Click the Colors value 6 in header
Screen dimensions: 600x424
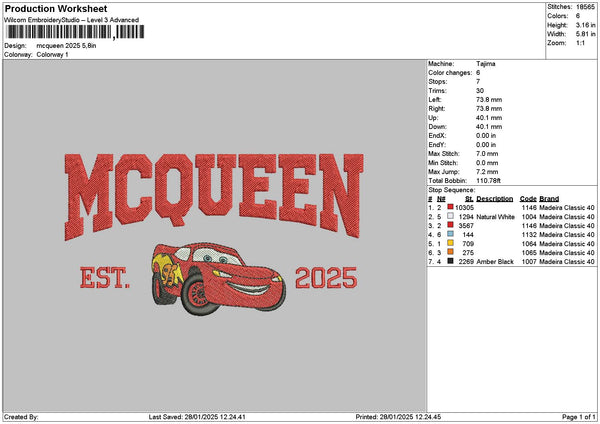tap(578, 16)
